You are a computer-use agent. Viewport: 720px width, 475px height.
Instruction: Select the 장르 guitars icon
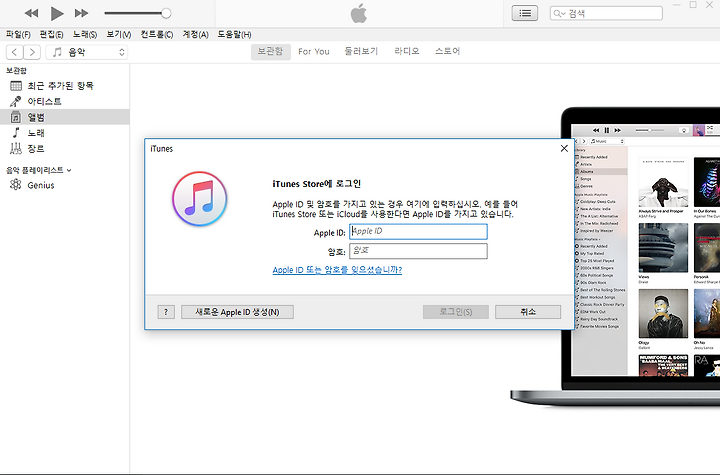pos(16,148)
